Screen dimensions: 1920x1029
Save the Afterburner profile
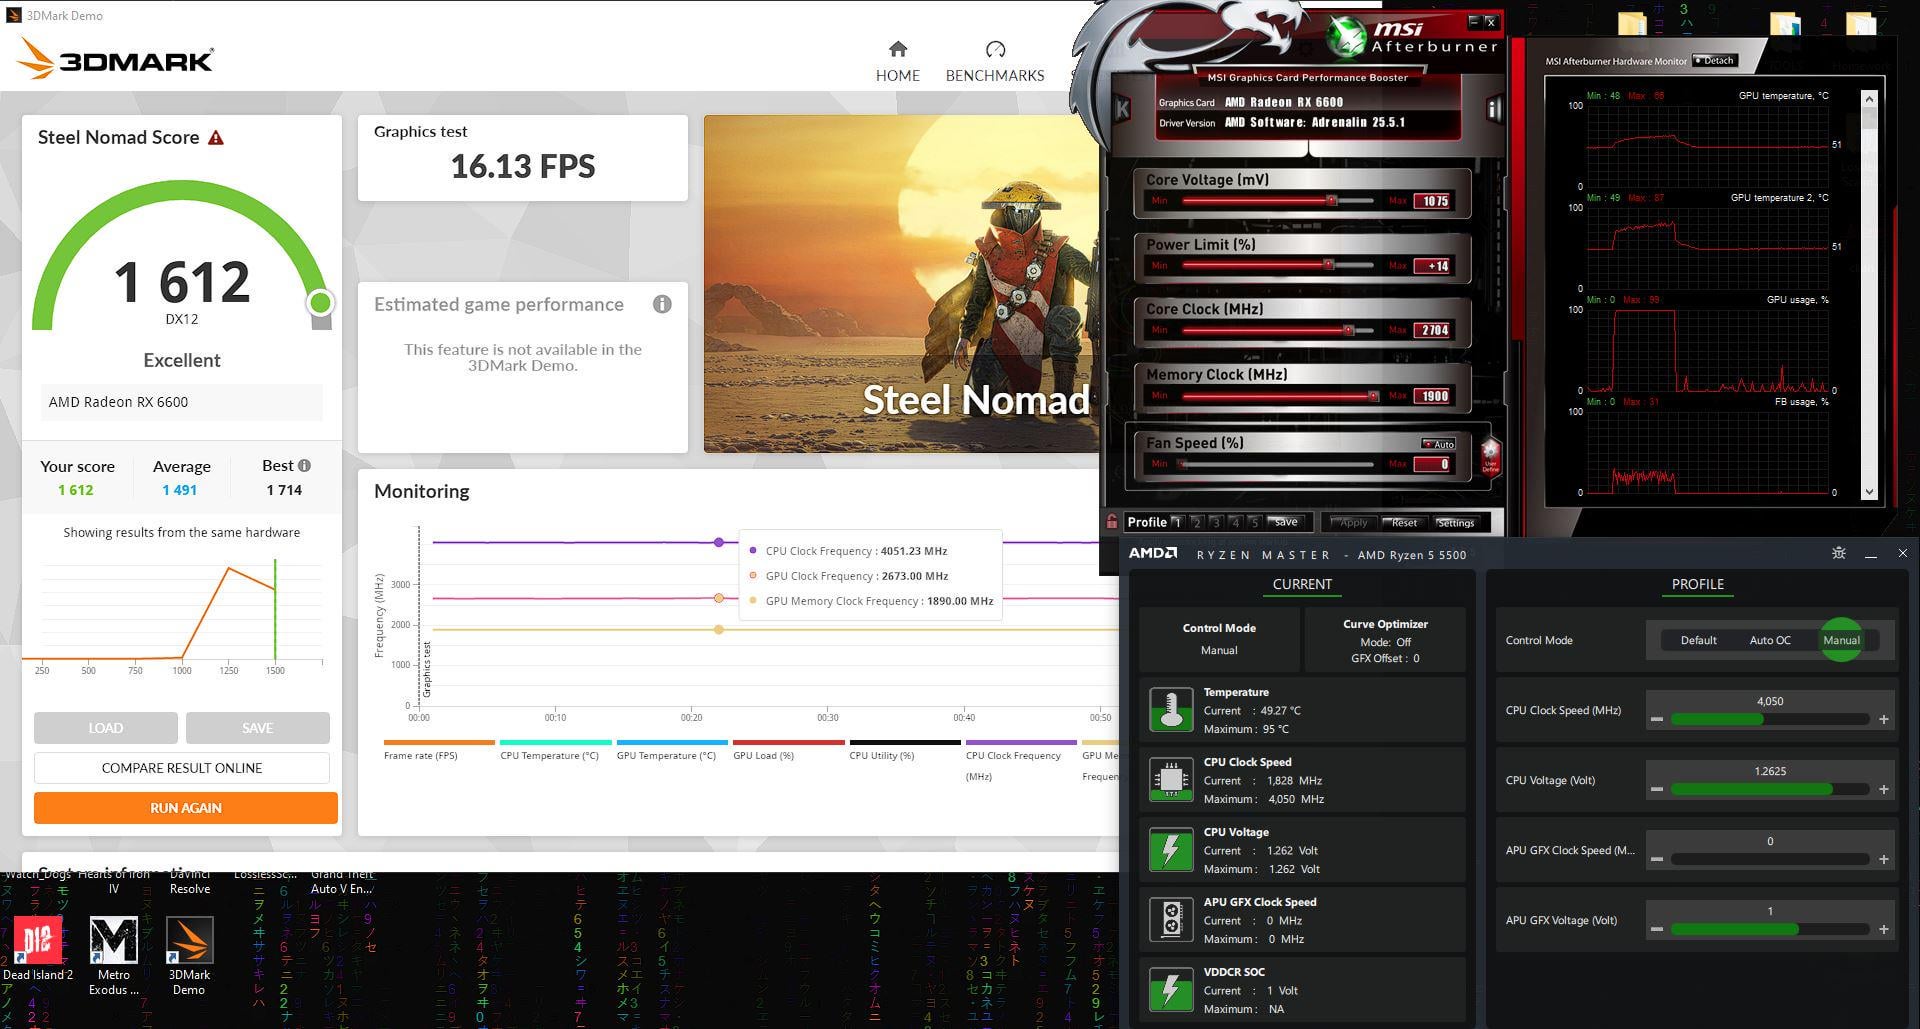[x=1286, y=522]
